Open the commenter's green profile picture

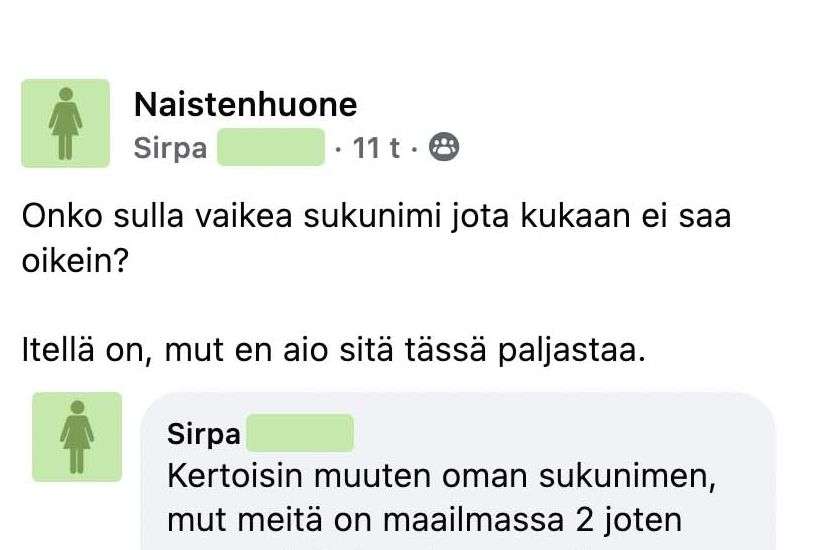pyautogui.click(x=76, y=436)
